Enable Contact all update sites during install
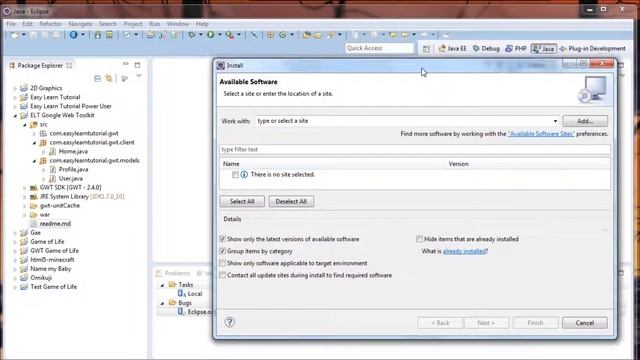 point(222,276)
